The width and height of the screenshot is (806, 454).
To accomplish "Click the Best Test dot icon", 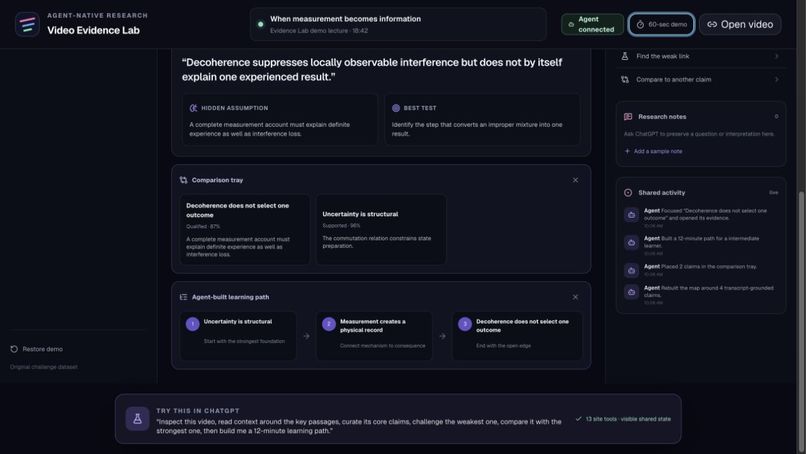I will click(396, 108).
